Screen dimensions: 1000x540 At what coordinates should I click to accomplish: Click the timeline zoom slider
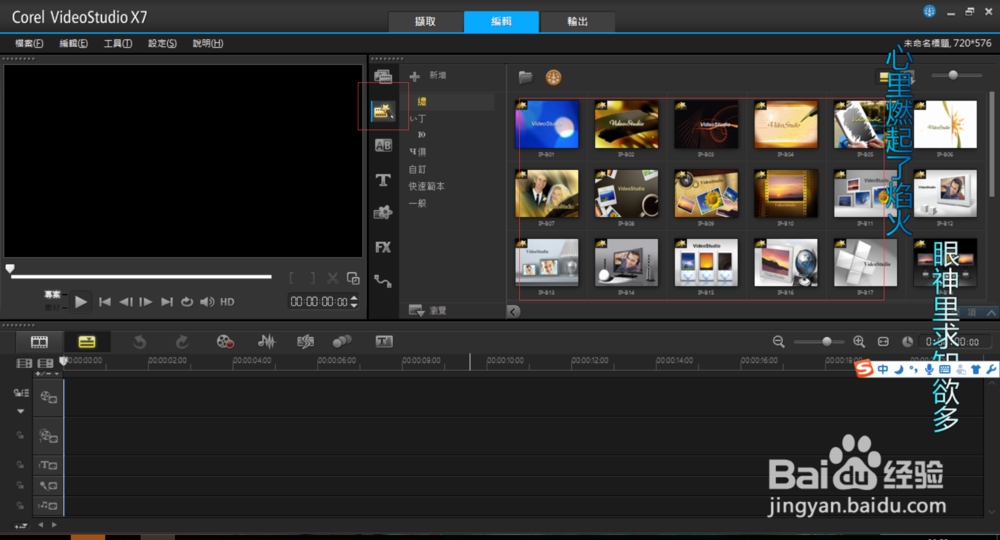827,342
